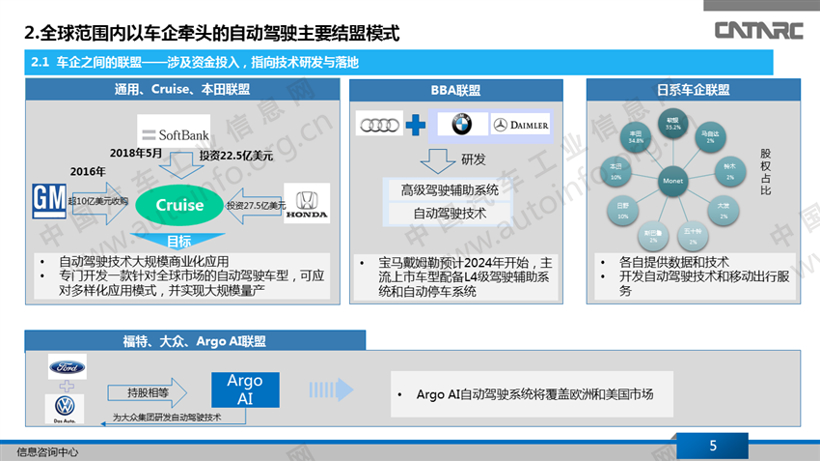Click the Volkswagen logo

pyautogui.click(x=65, y=409)
